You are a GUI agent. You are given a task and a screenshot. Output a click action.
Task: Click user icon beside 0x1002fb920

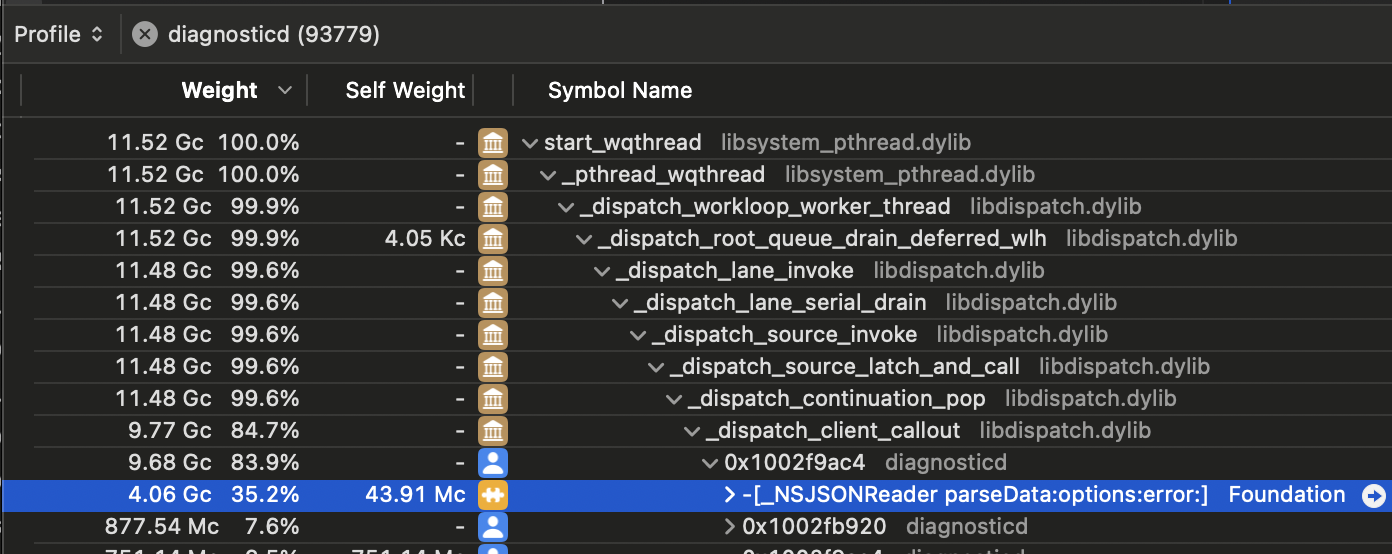[492, 527]
